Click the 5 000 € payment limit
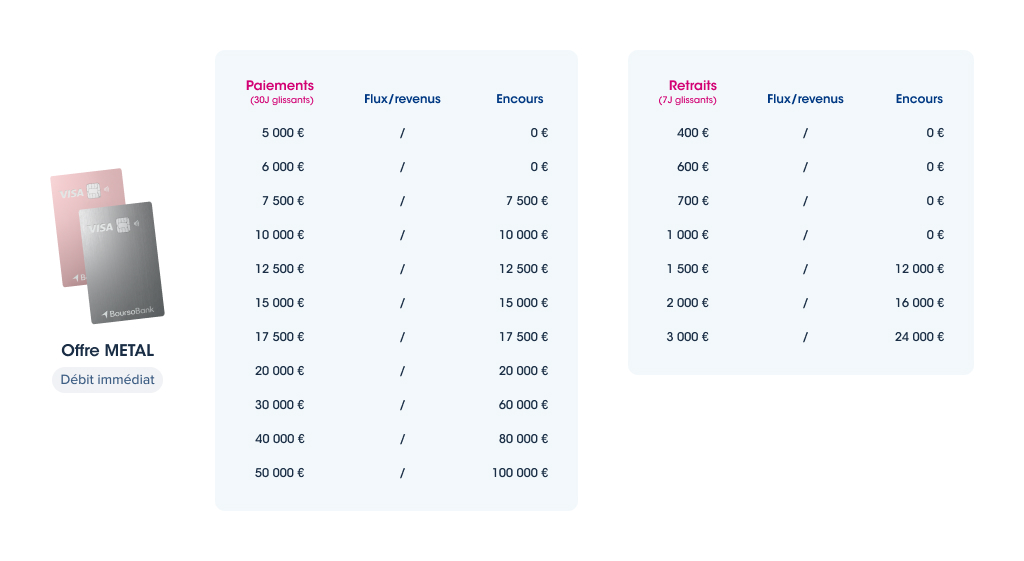This screenshot has width=1024, height=561. 283,133
